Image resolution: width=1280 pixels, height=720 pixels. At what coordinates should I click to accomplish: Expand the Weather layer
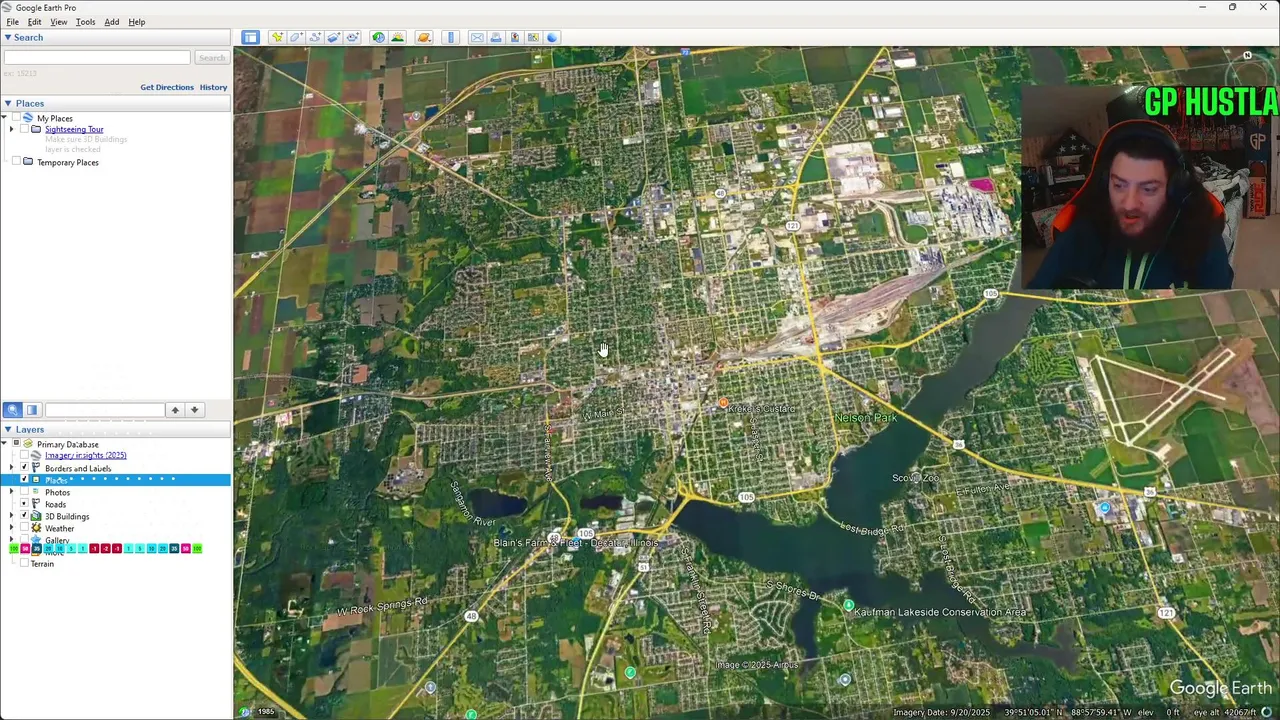point(12,528)
